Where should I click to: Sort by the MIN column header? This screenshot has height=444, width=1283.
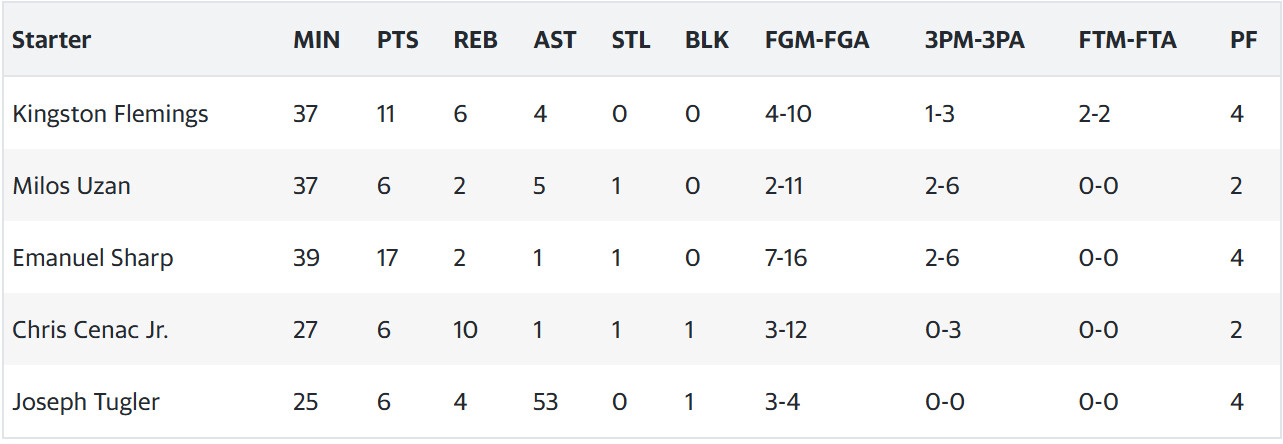[316, 40]
